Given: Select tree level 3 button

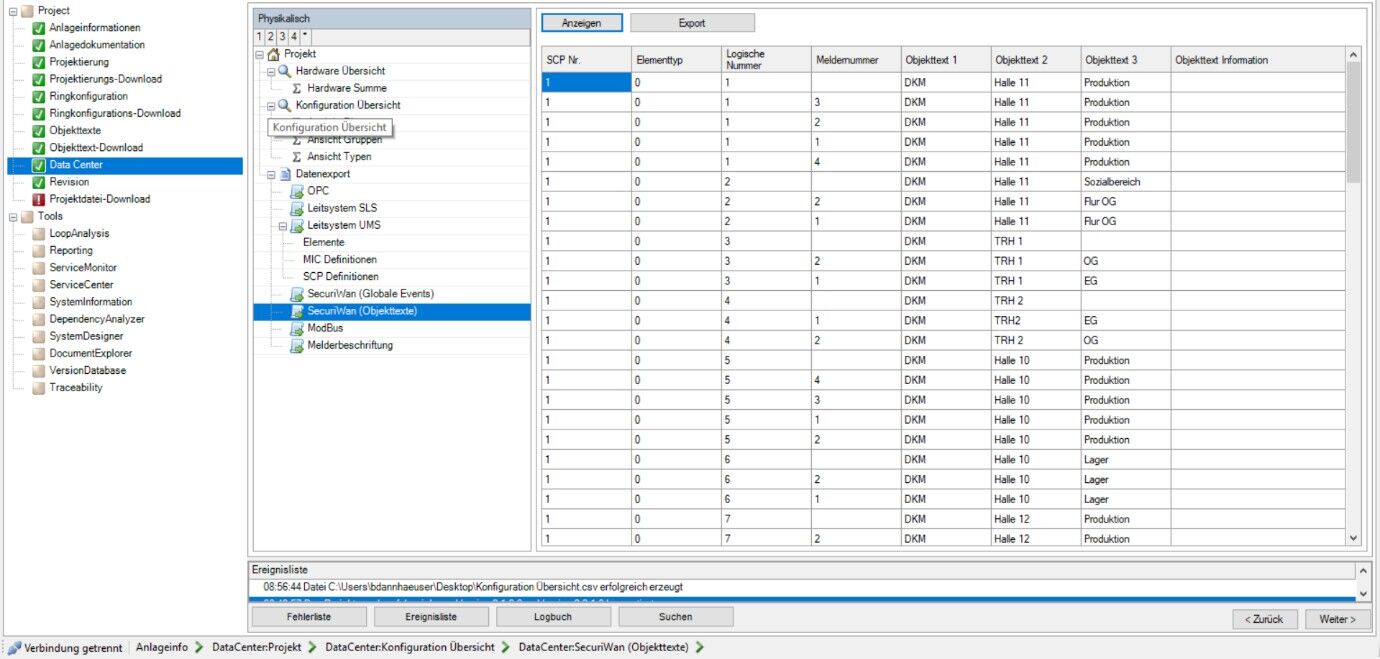Looking at the screenshot, I should tap(282, 37).
